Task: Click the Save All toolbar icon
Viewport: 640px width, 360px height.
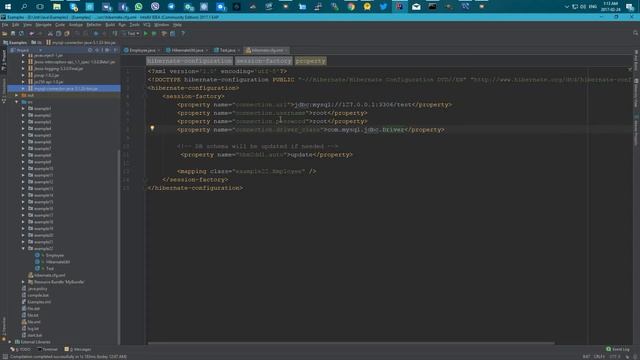Action: click(13, 33)
